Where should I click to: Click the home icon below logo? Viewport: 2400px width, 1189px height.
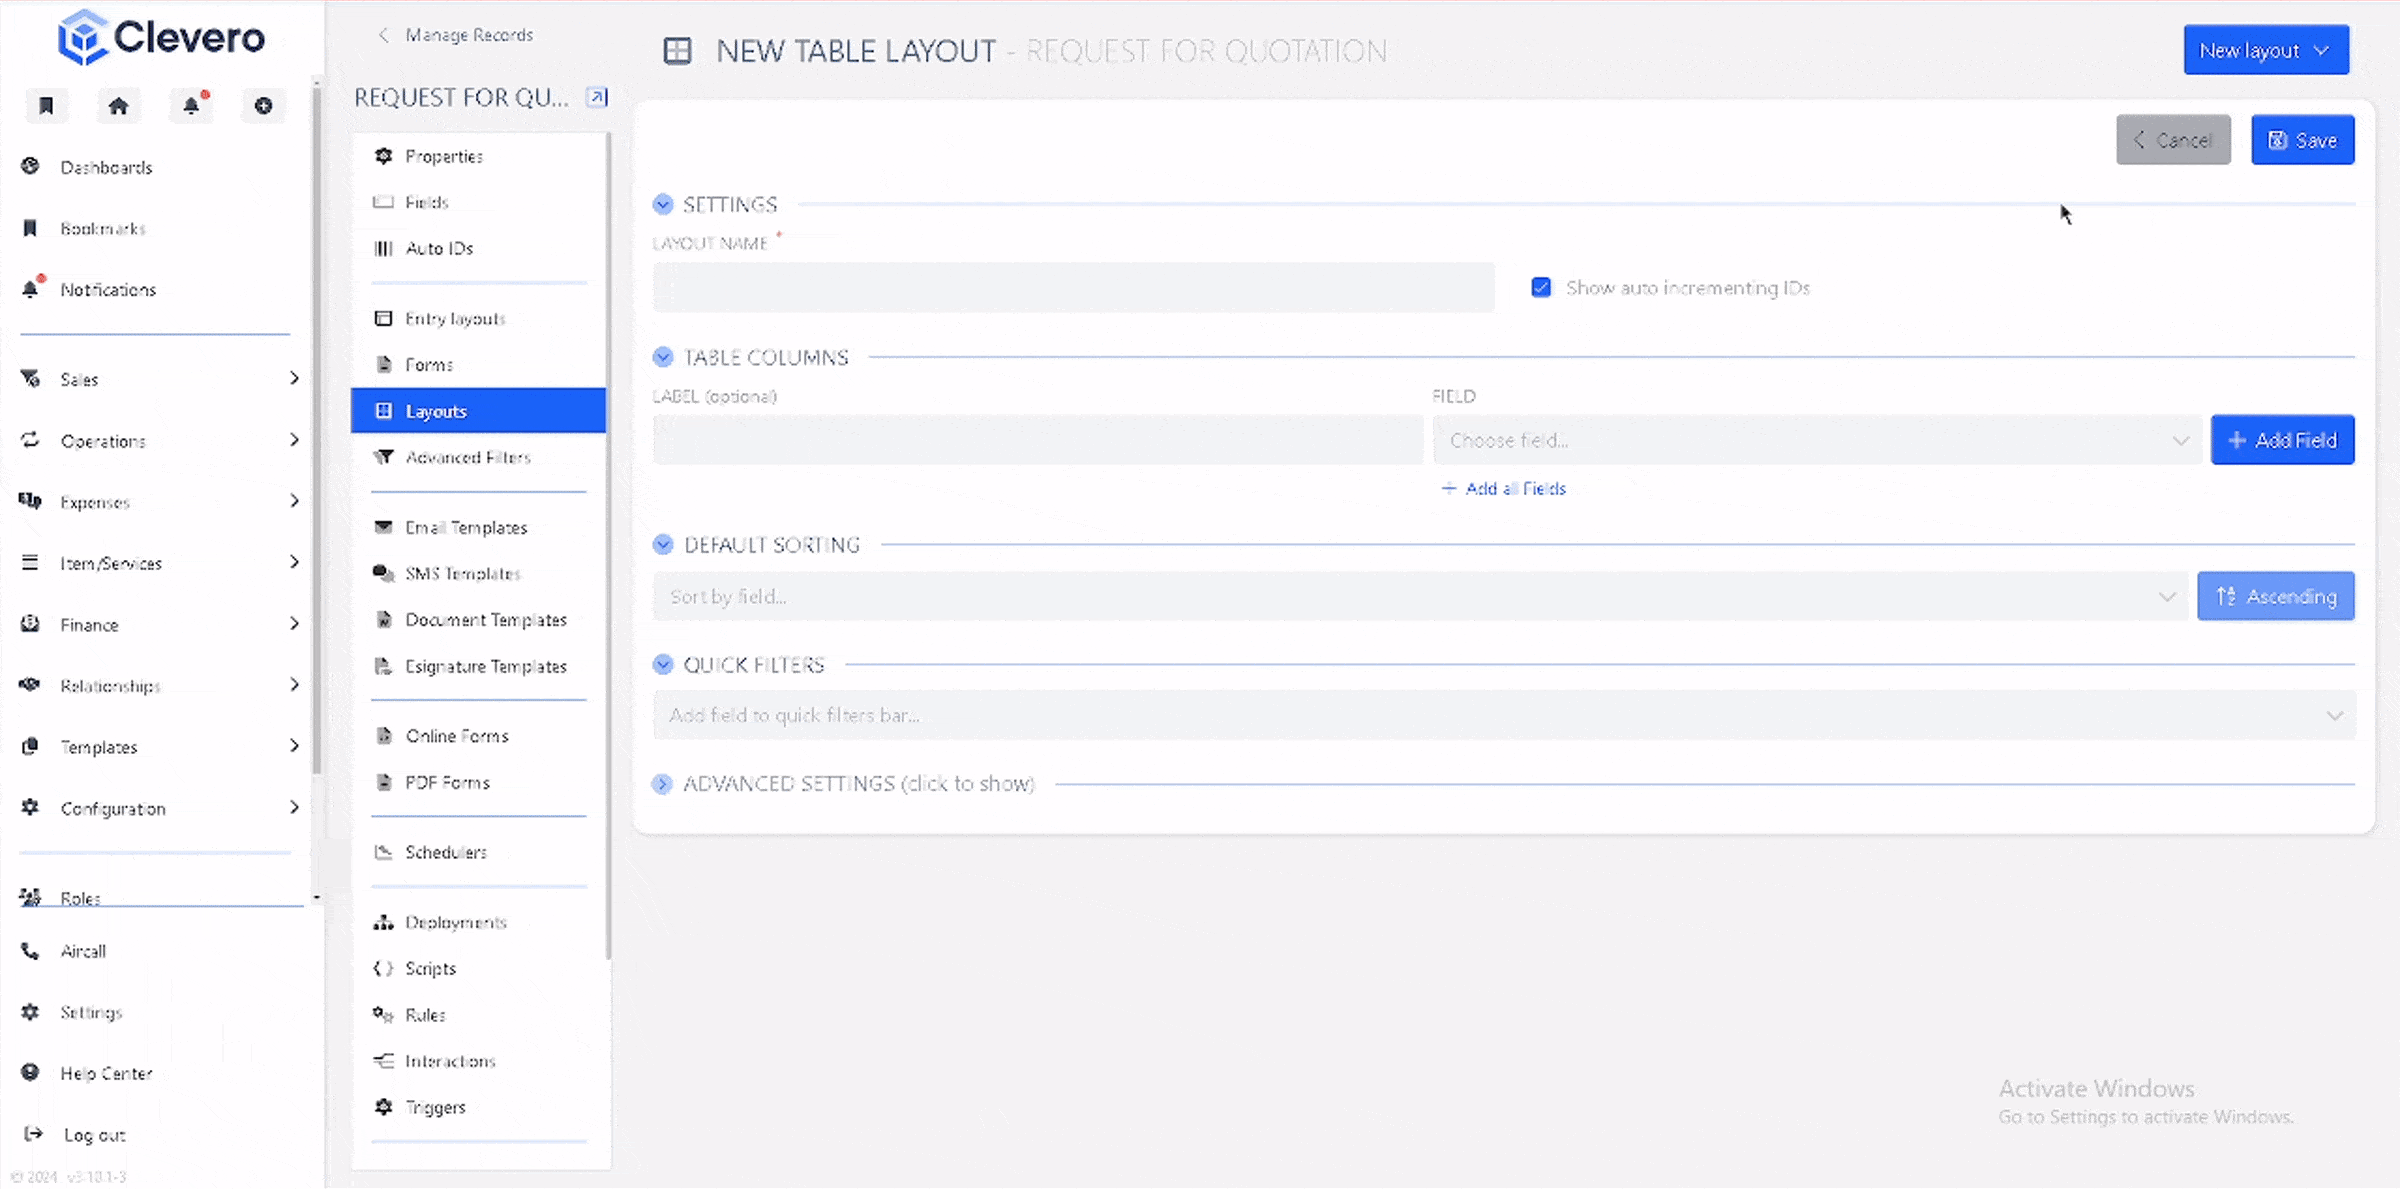pyautogui.click(x=118, y=106)
